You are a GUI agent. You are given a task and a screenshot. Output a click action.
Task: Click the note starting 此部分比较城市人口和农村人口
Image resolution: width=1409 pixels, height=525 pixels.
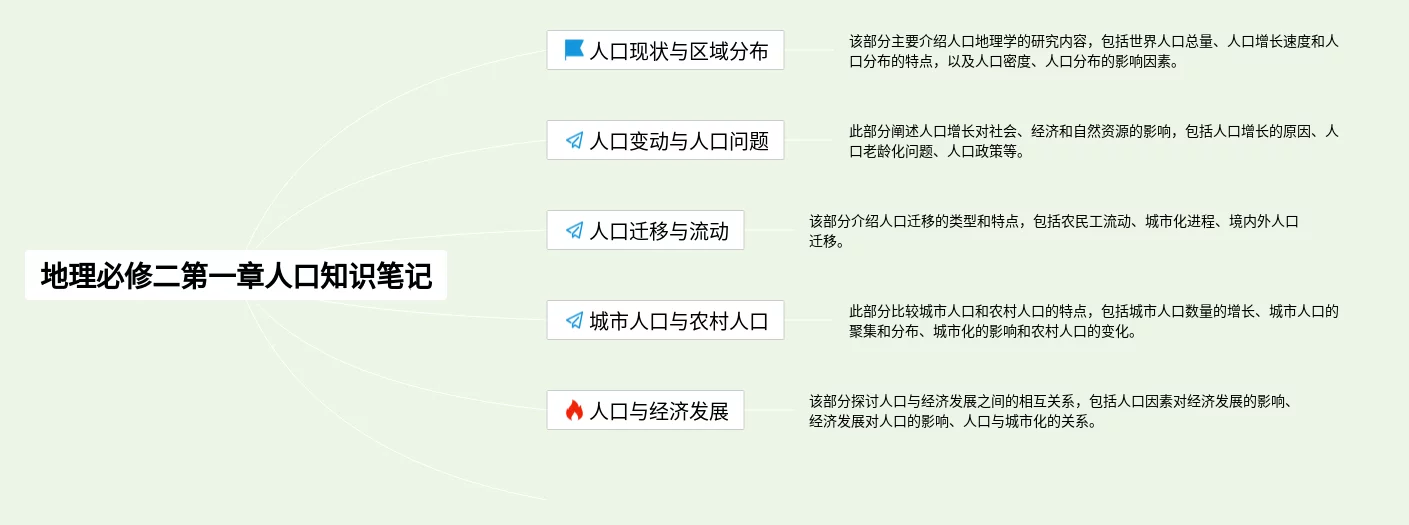(1093, 321)
